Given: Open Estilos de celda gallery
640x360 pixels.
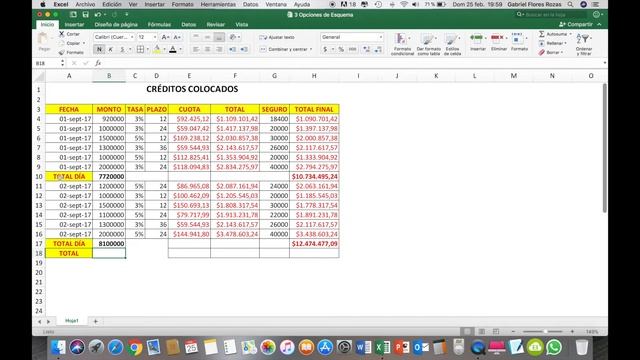Looking at the screenshot, I should click(452, 44).
